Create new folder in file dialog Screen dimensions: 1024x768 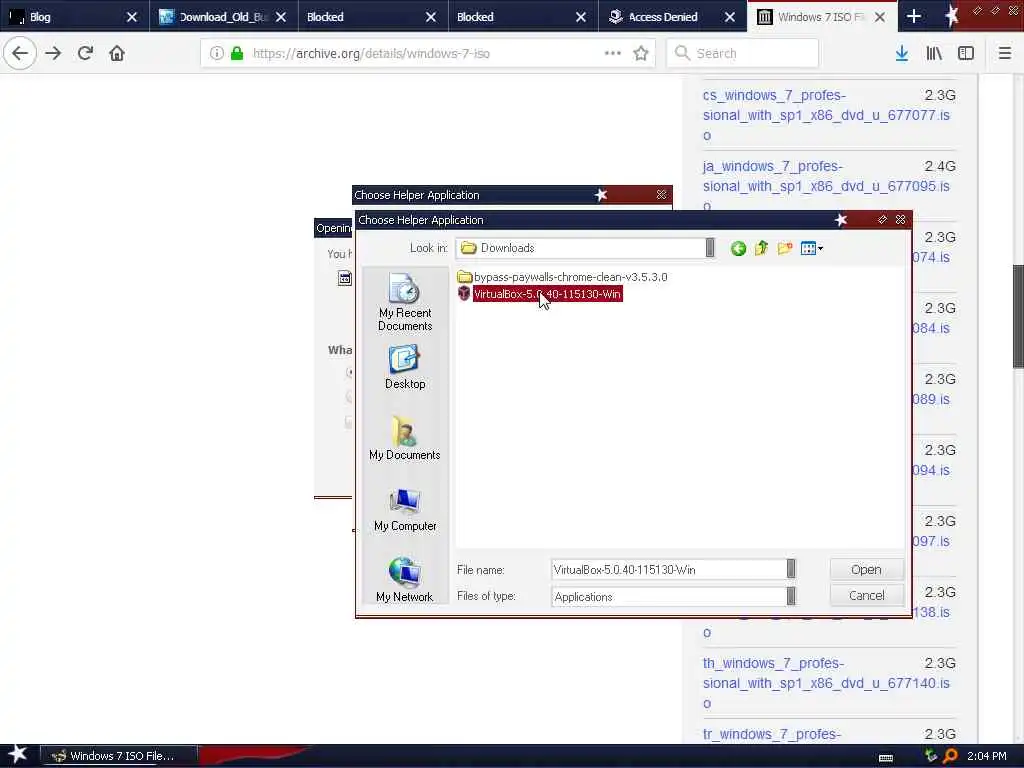pyautogui.click(x=785, y=248)
